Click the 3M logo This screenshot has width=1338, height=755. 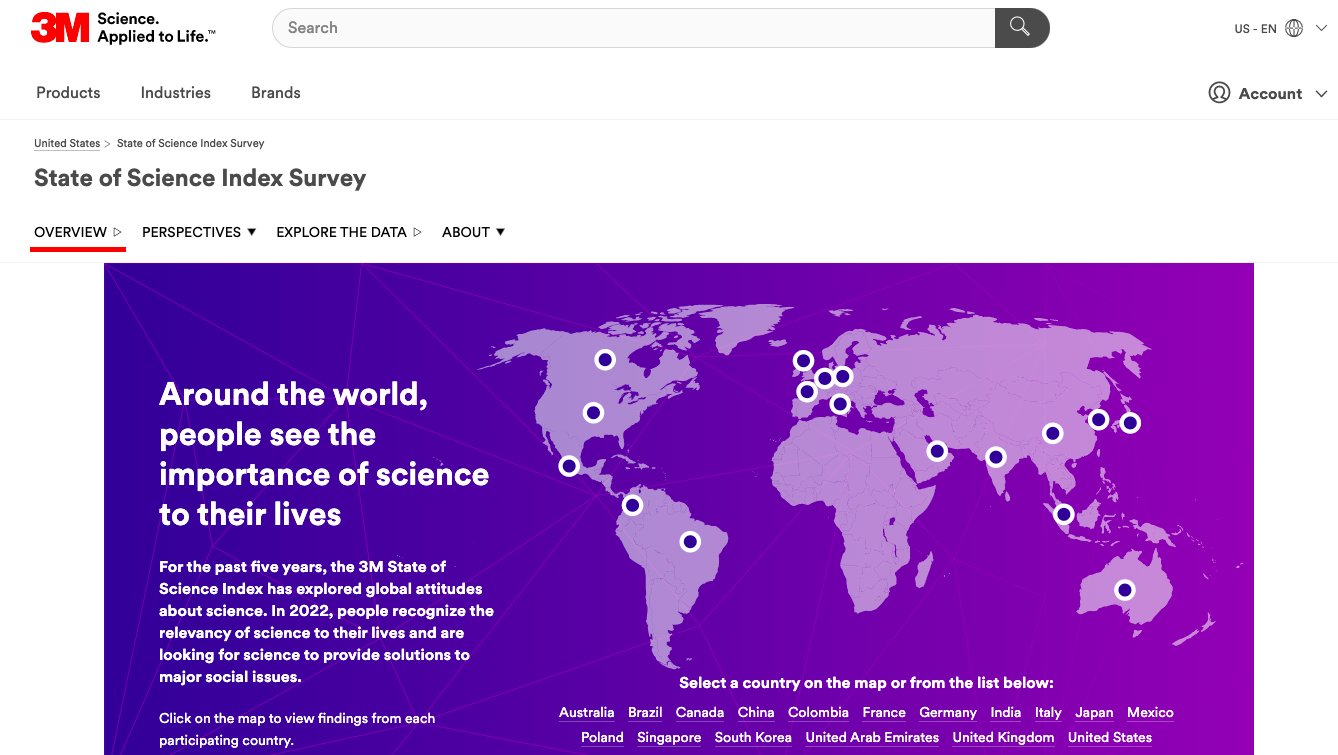coord(123,28)
